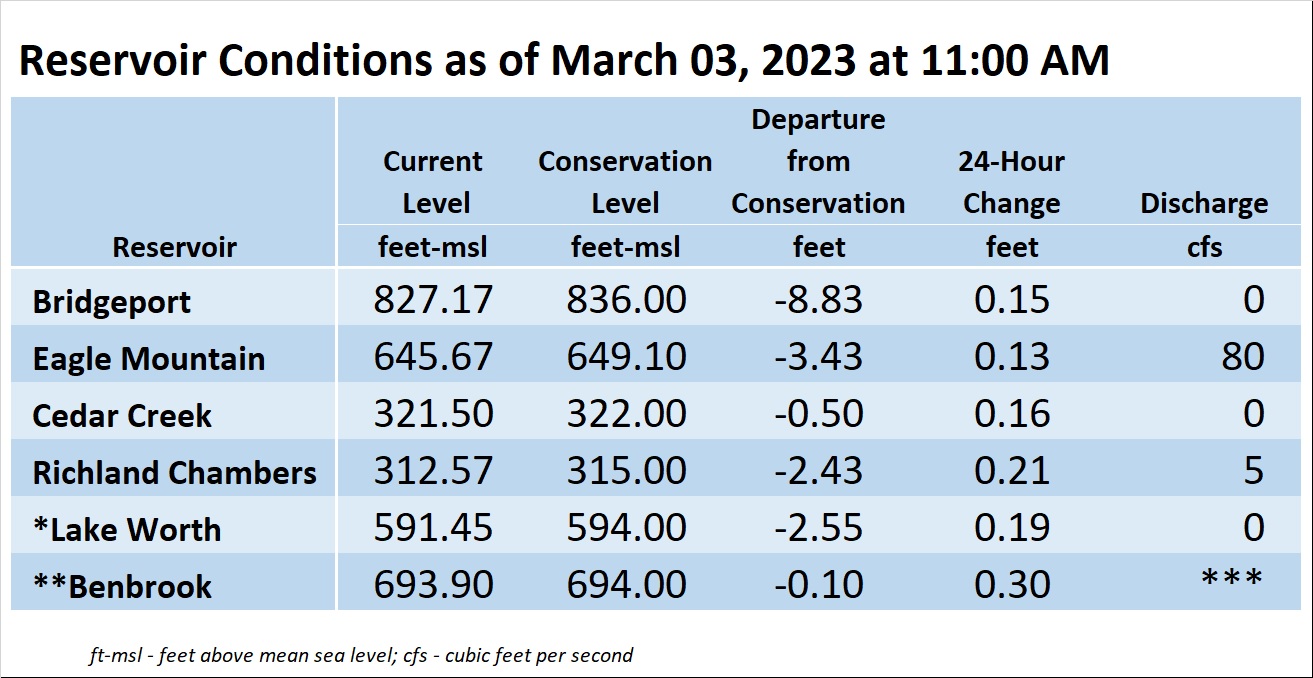Screen dimensions: 1313x678
Task: Select Benbrook conservation level 694.00
Action: [x=626, y=585]
